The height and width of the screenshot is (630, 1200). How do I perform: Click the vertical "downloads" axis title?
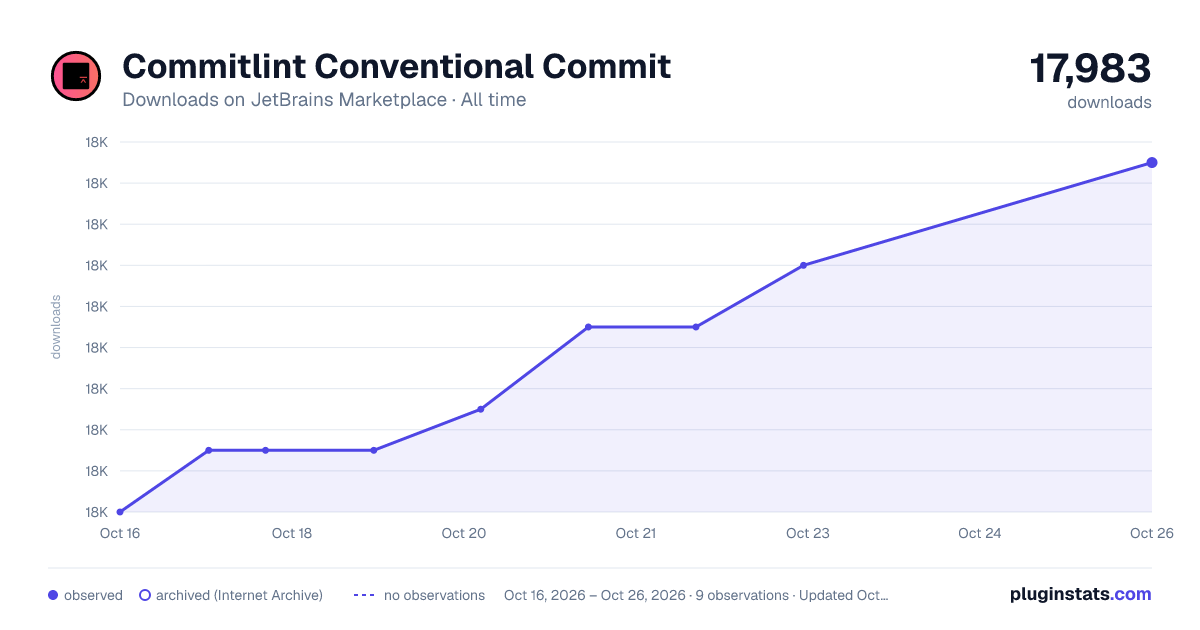tap(56, 326)
